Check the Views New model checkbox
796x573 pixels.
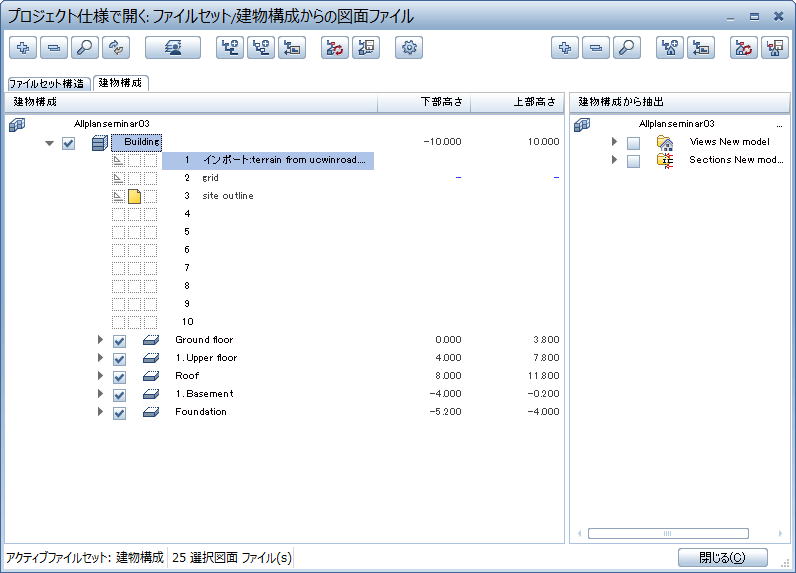[x=633, y=143]
